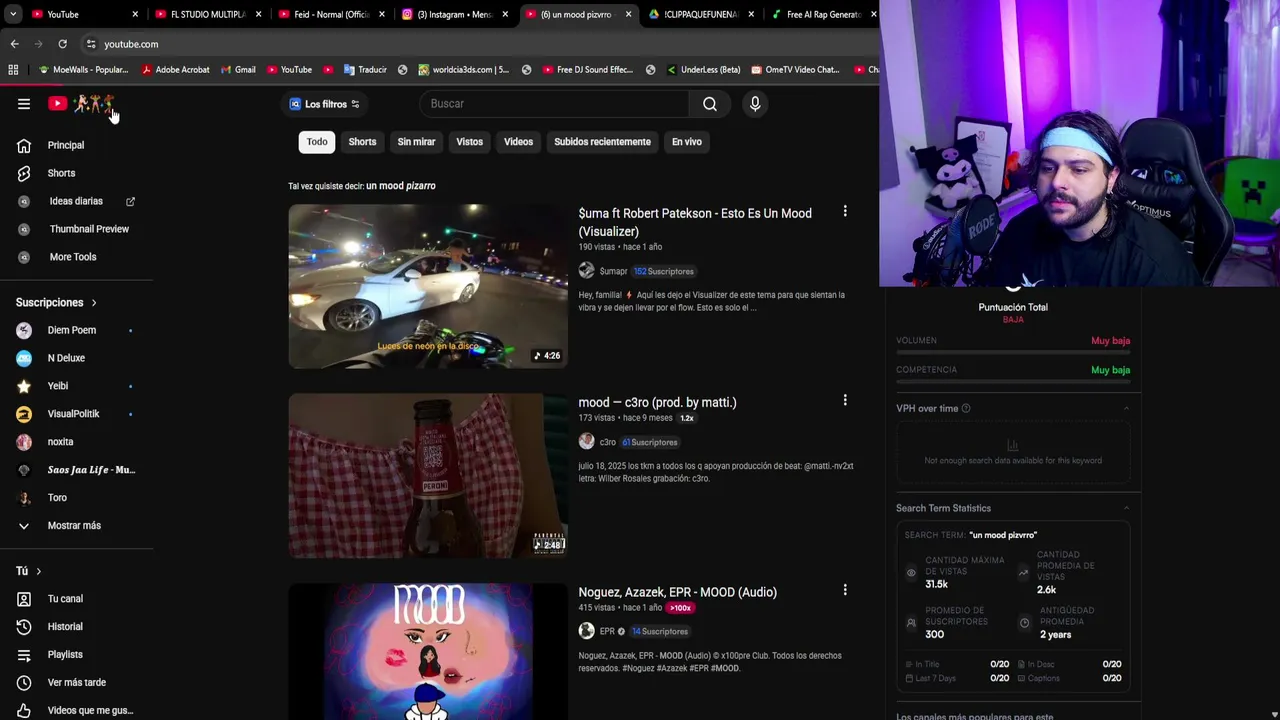Open the Gmail bookmark
Screen dimensions: 1280x720
[238, 70]
